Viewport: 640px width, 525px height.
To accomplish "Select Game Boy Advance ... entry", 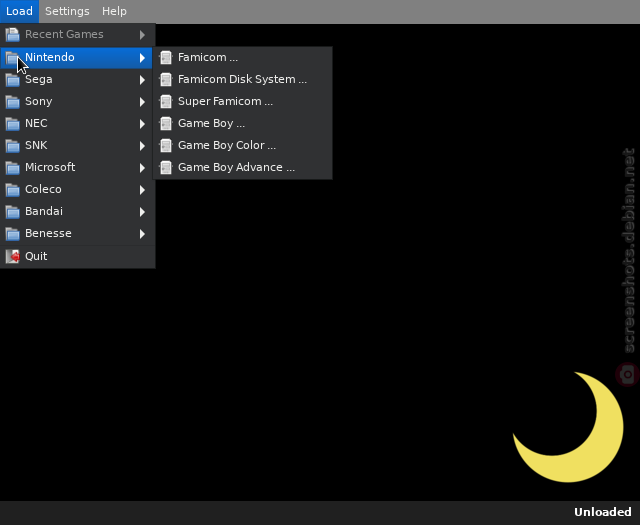I will [242, 168].
